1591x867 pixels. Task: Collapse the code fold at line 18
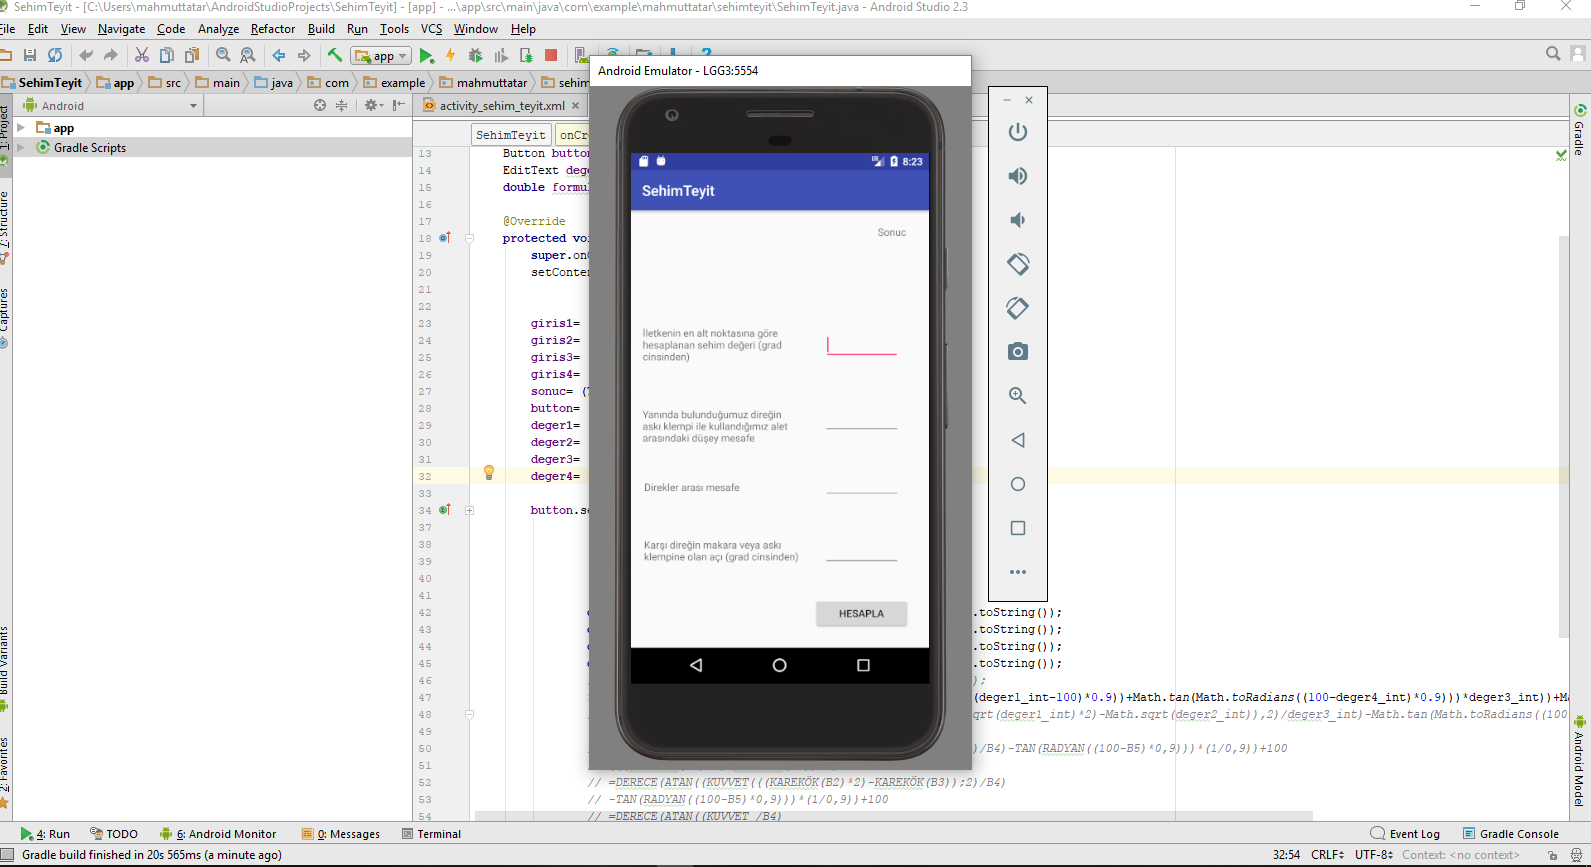(469, 238)
